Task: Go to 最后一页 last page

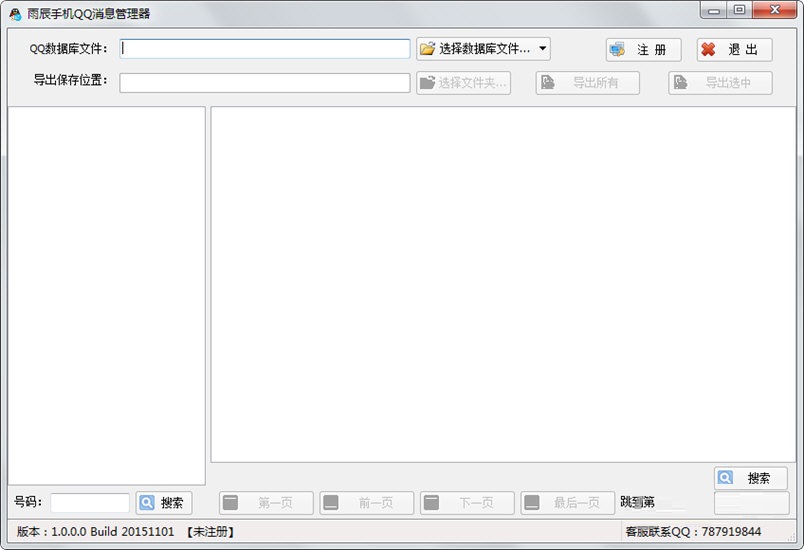Action: coord(568,503)
